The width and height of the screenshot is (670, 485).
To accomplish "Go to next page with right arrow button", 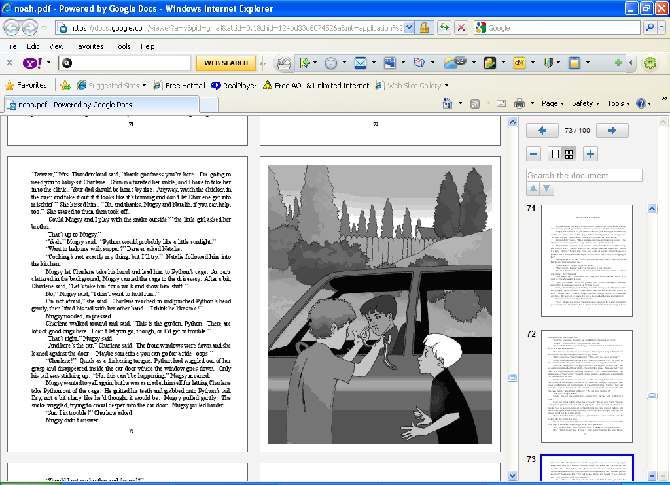I will 612,131.
